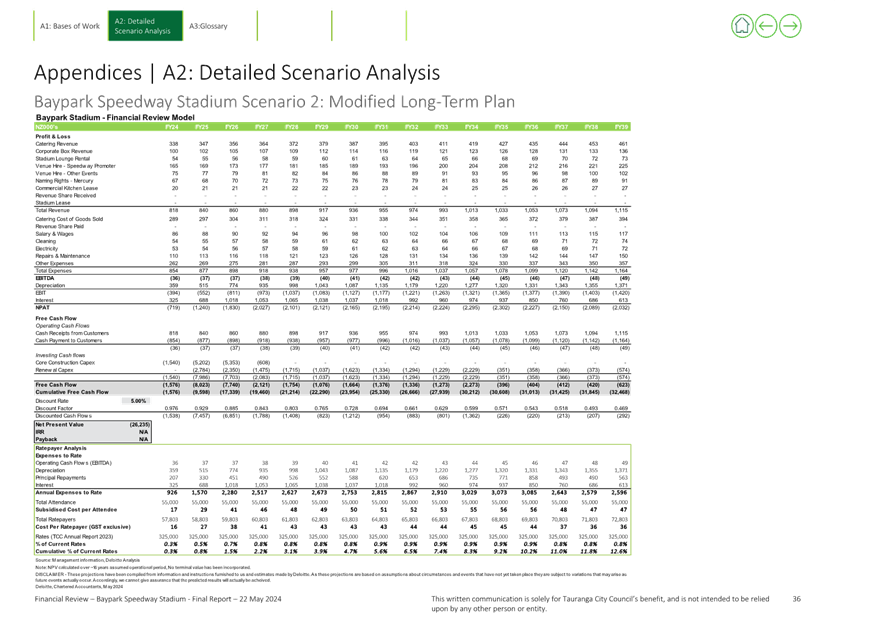Click the 'Cleaning' row label
This screenshot has height=626, width=885.
click(x=46, y=241)
